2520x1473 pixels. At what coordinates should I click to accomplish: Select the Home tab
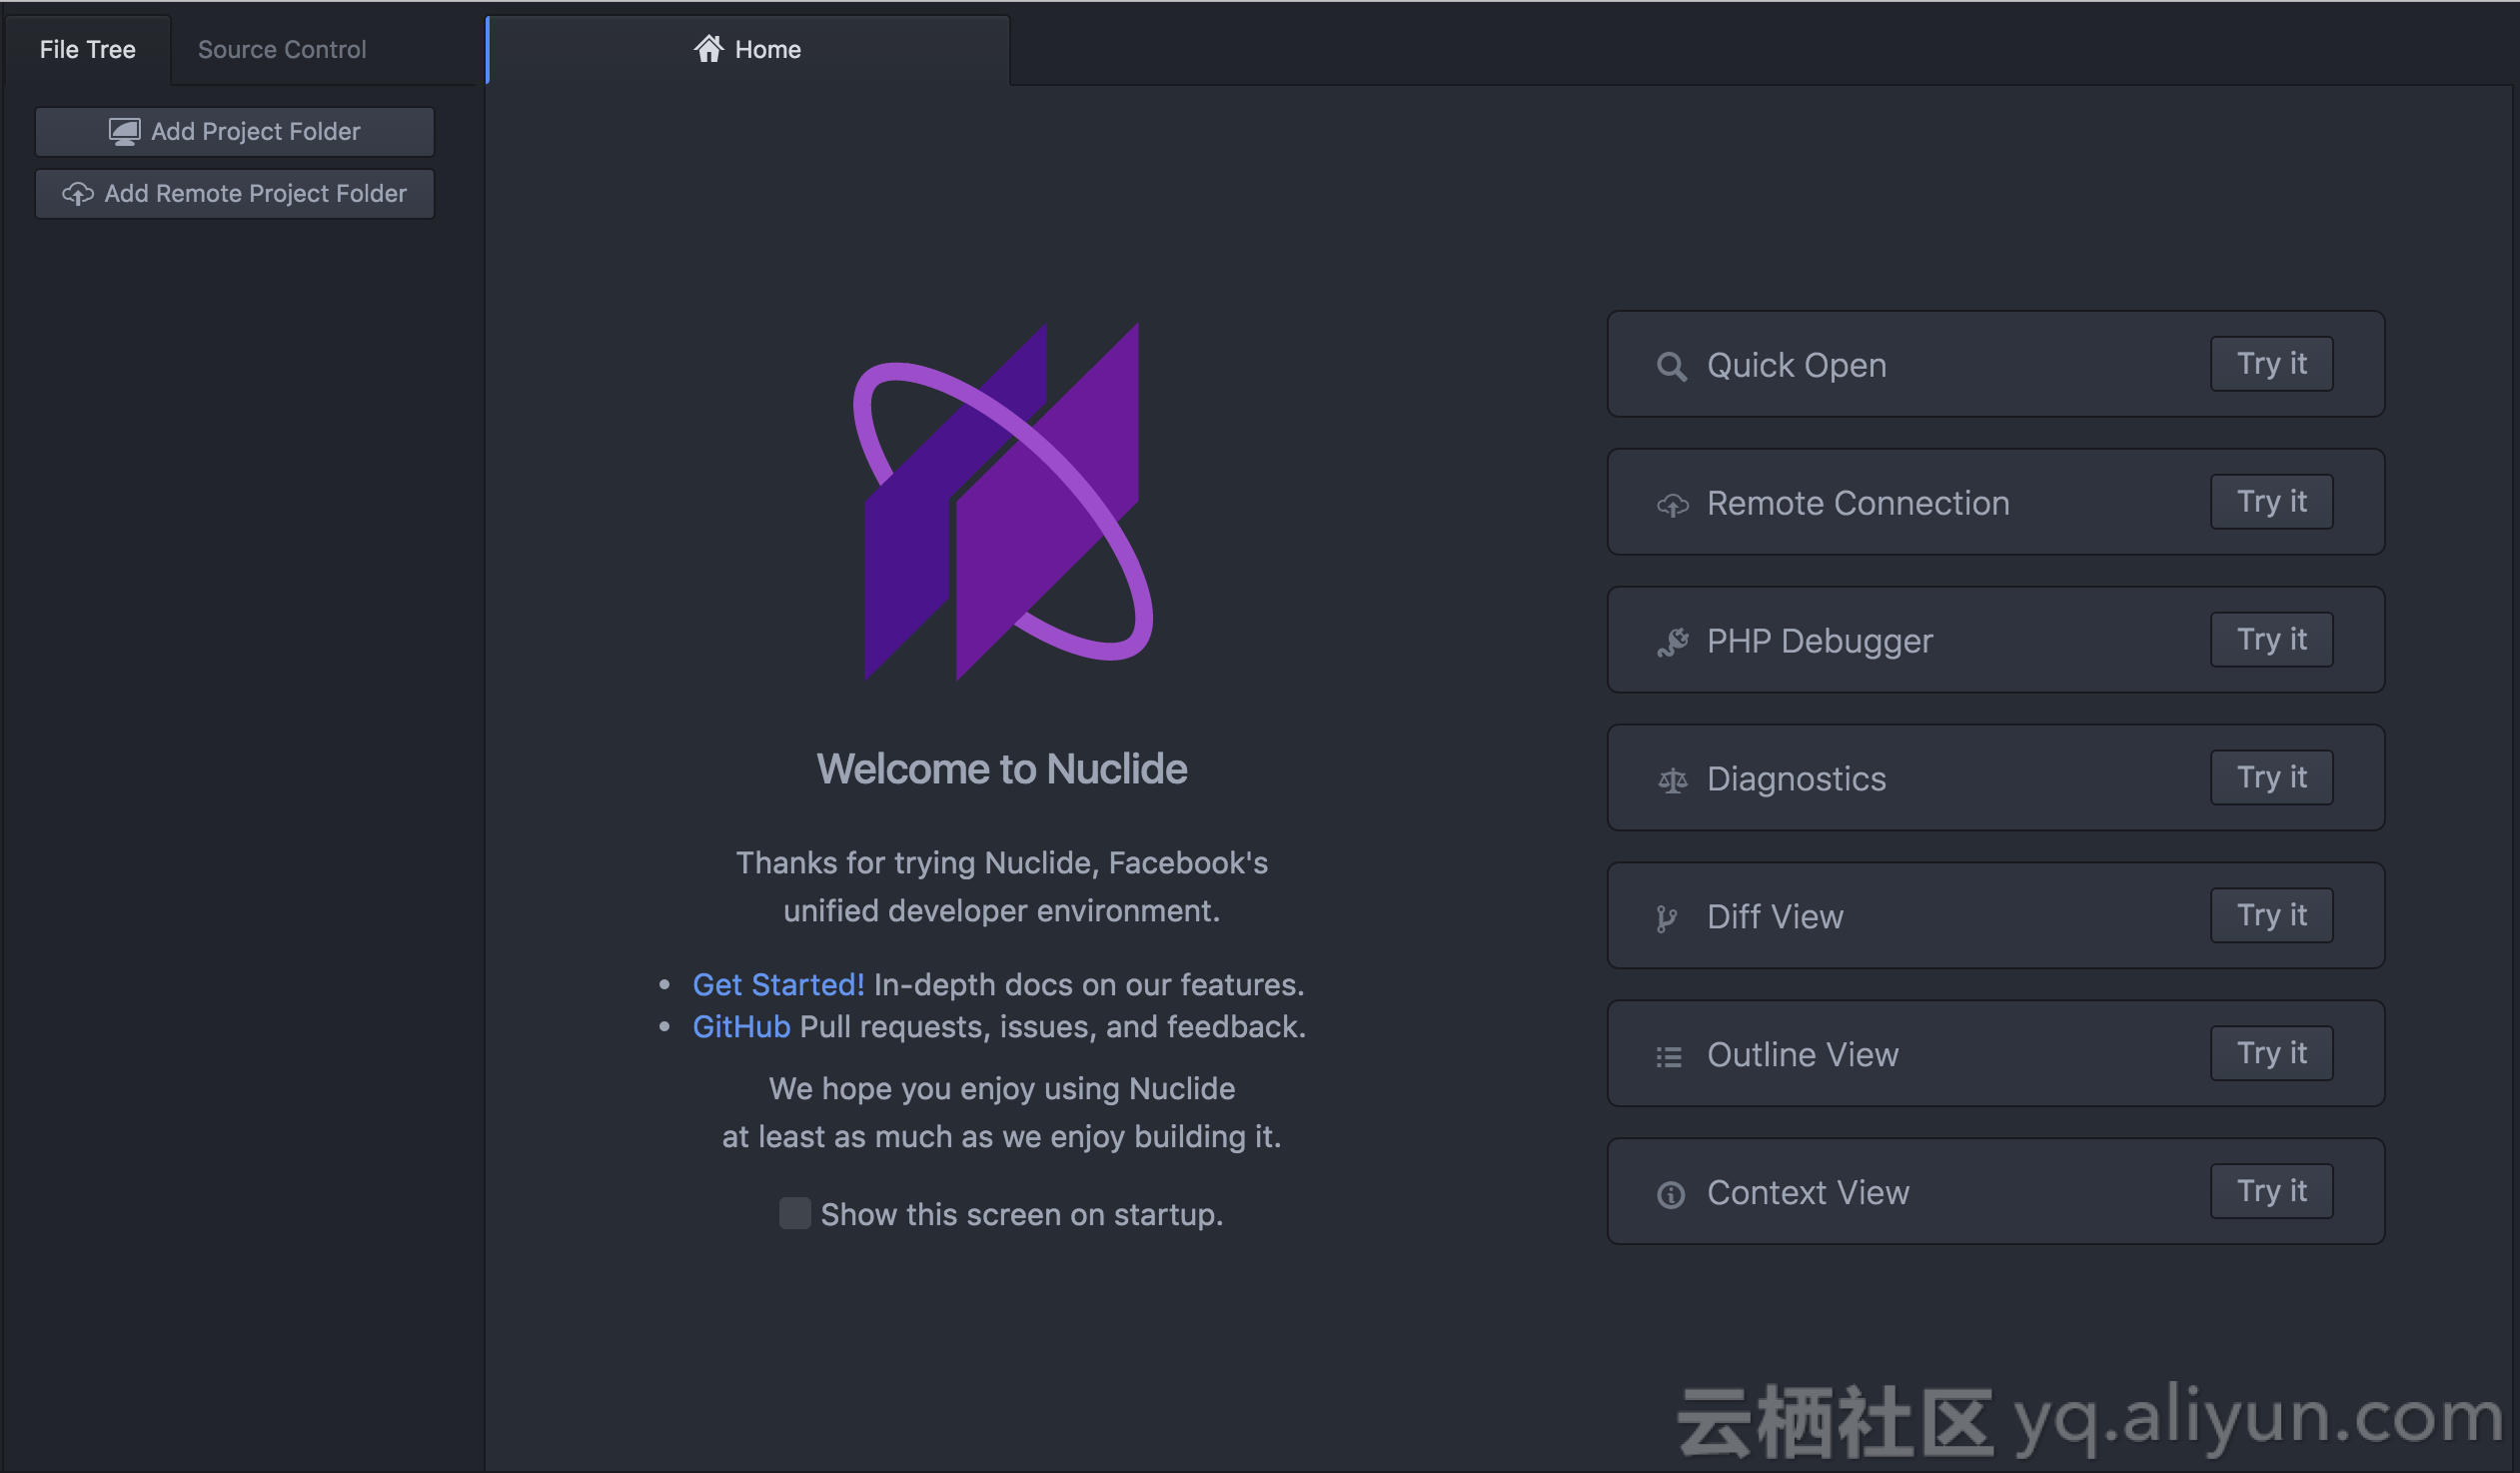[748, 49]
